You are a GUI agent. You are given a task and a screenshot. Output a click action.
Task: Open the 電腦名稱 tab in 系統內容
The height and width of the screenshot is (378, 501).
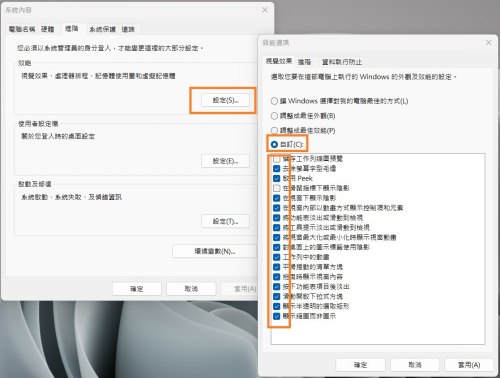[x=22, y=29]
